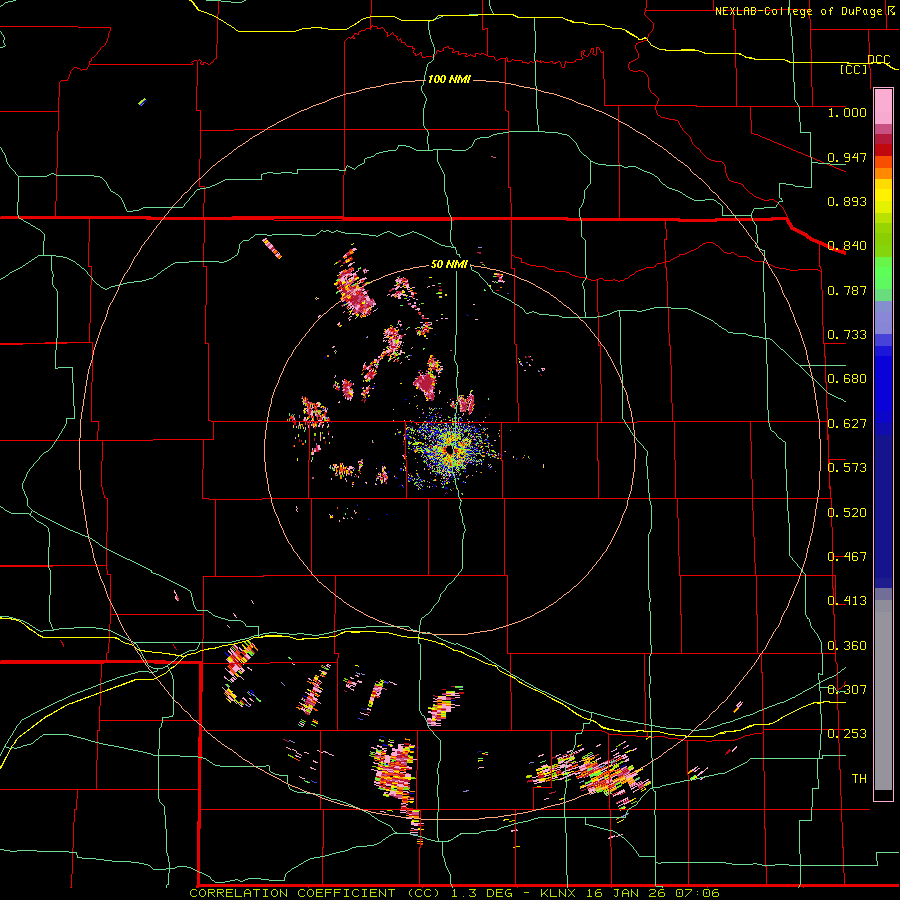Select the 0.680 legend value
Screen dimensions: 900x900
coord(847,378)
